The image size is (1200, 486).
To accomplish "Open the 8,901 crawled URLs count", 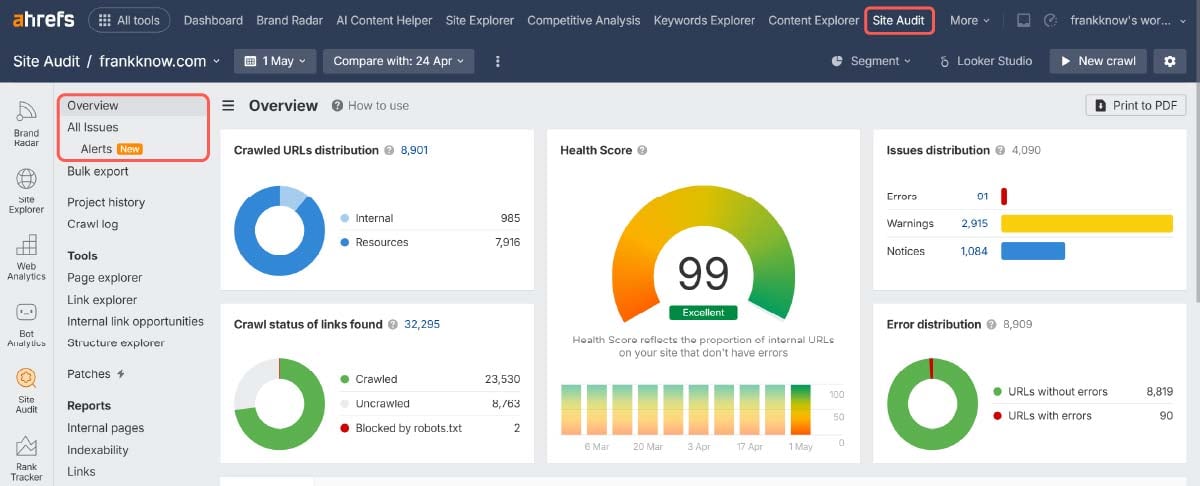I will [x=414, y=150].
